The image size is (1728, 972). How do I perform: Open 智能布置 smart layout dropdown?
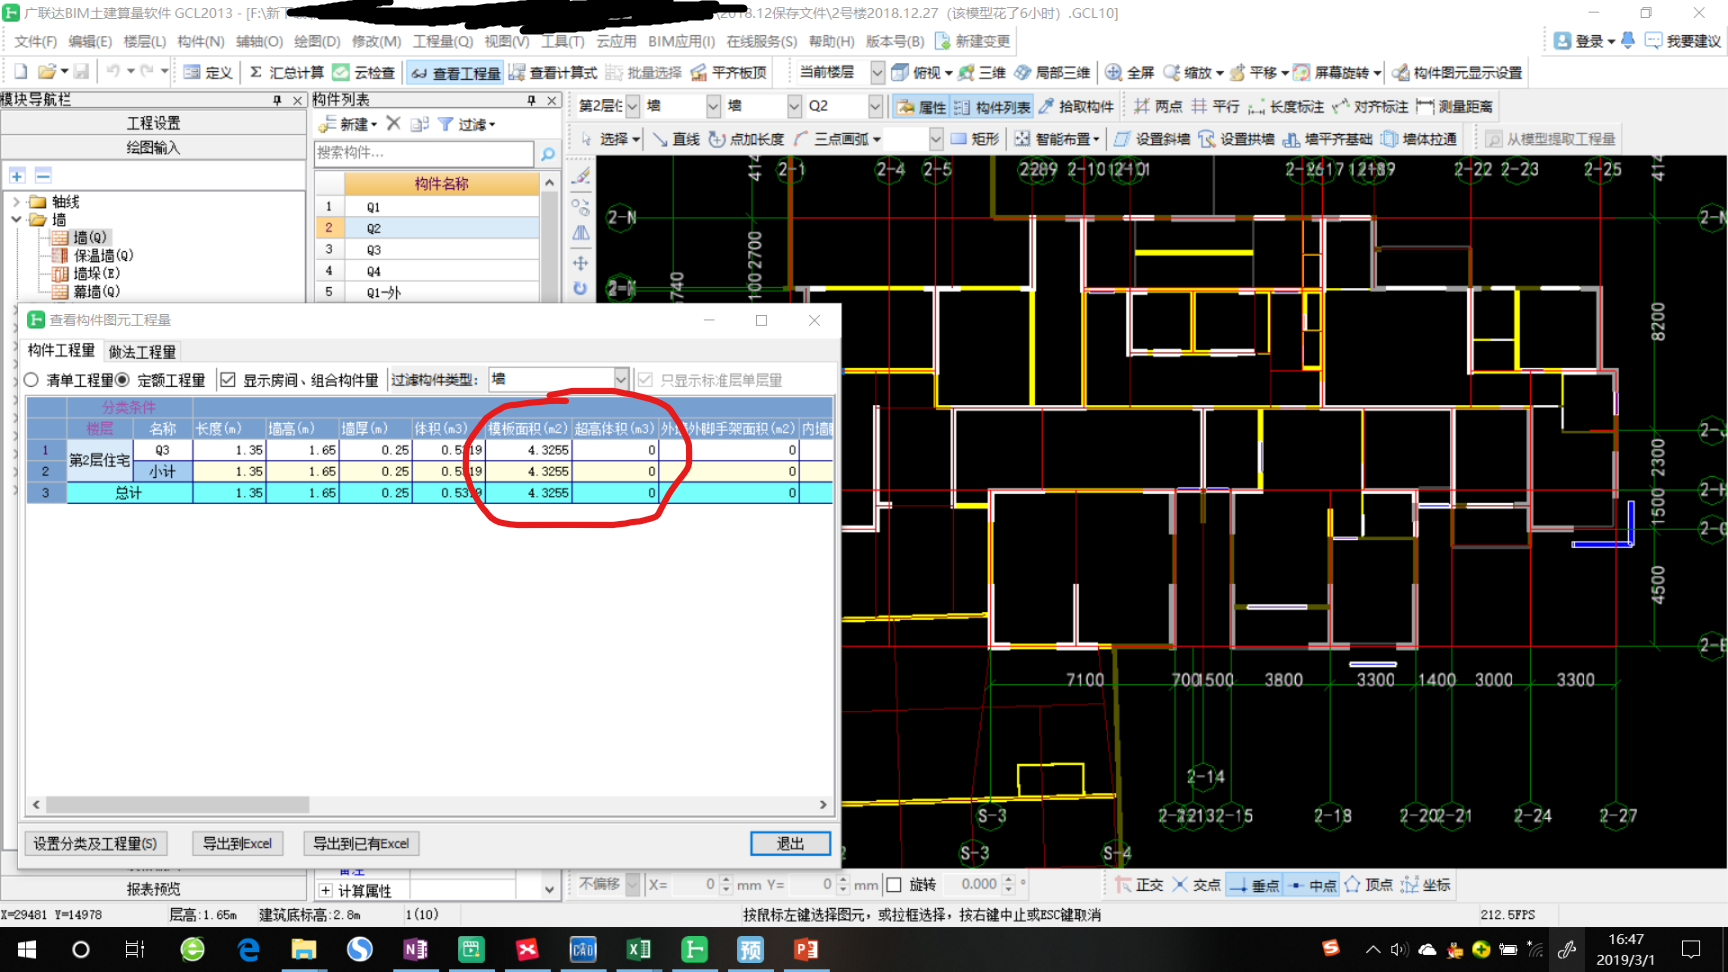click(x=1057, y=139)
